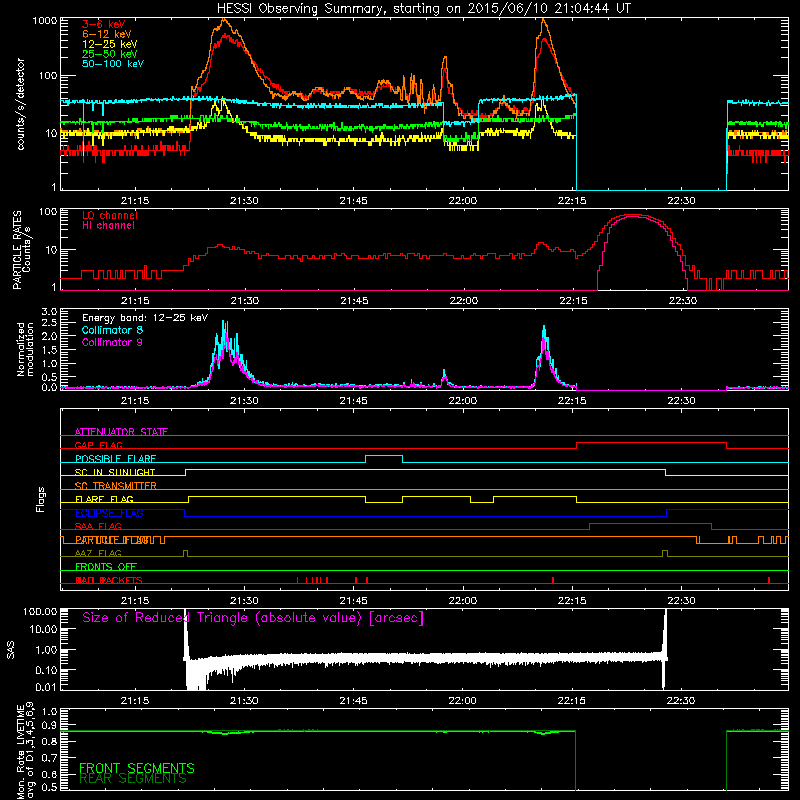Select the 50-100 keV legend label

click(112, 64)
